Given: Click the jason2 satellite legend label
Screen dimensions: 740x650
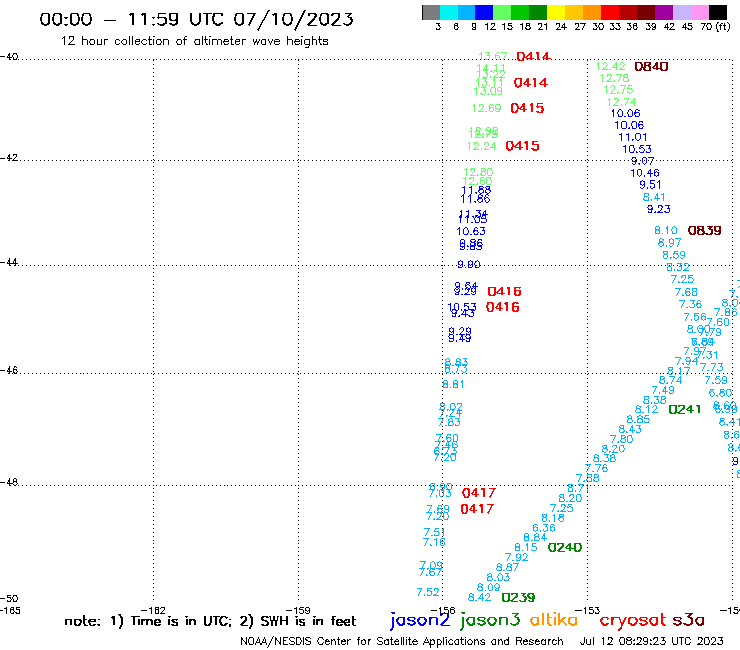Looking at the screenshot, I should tap(420, 620).
